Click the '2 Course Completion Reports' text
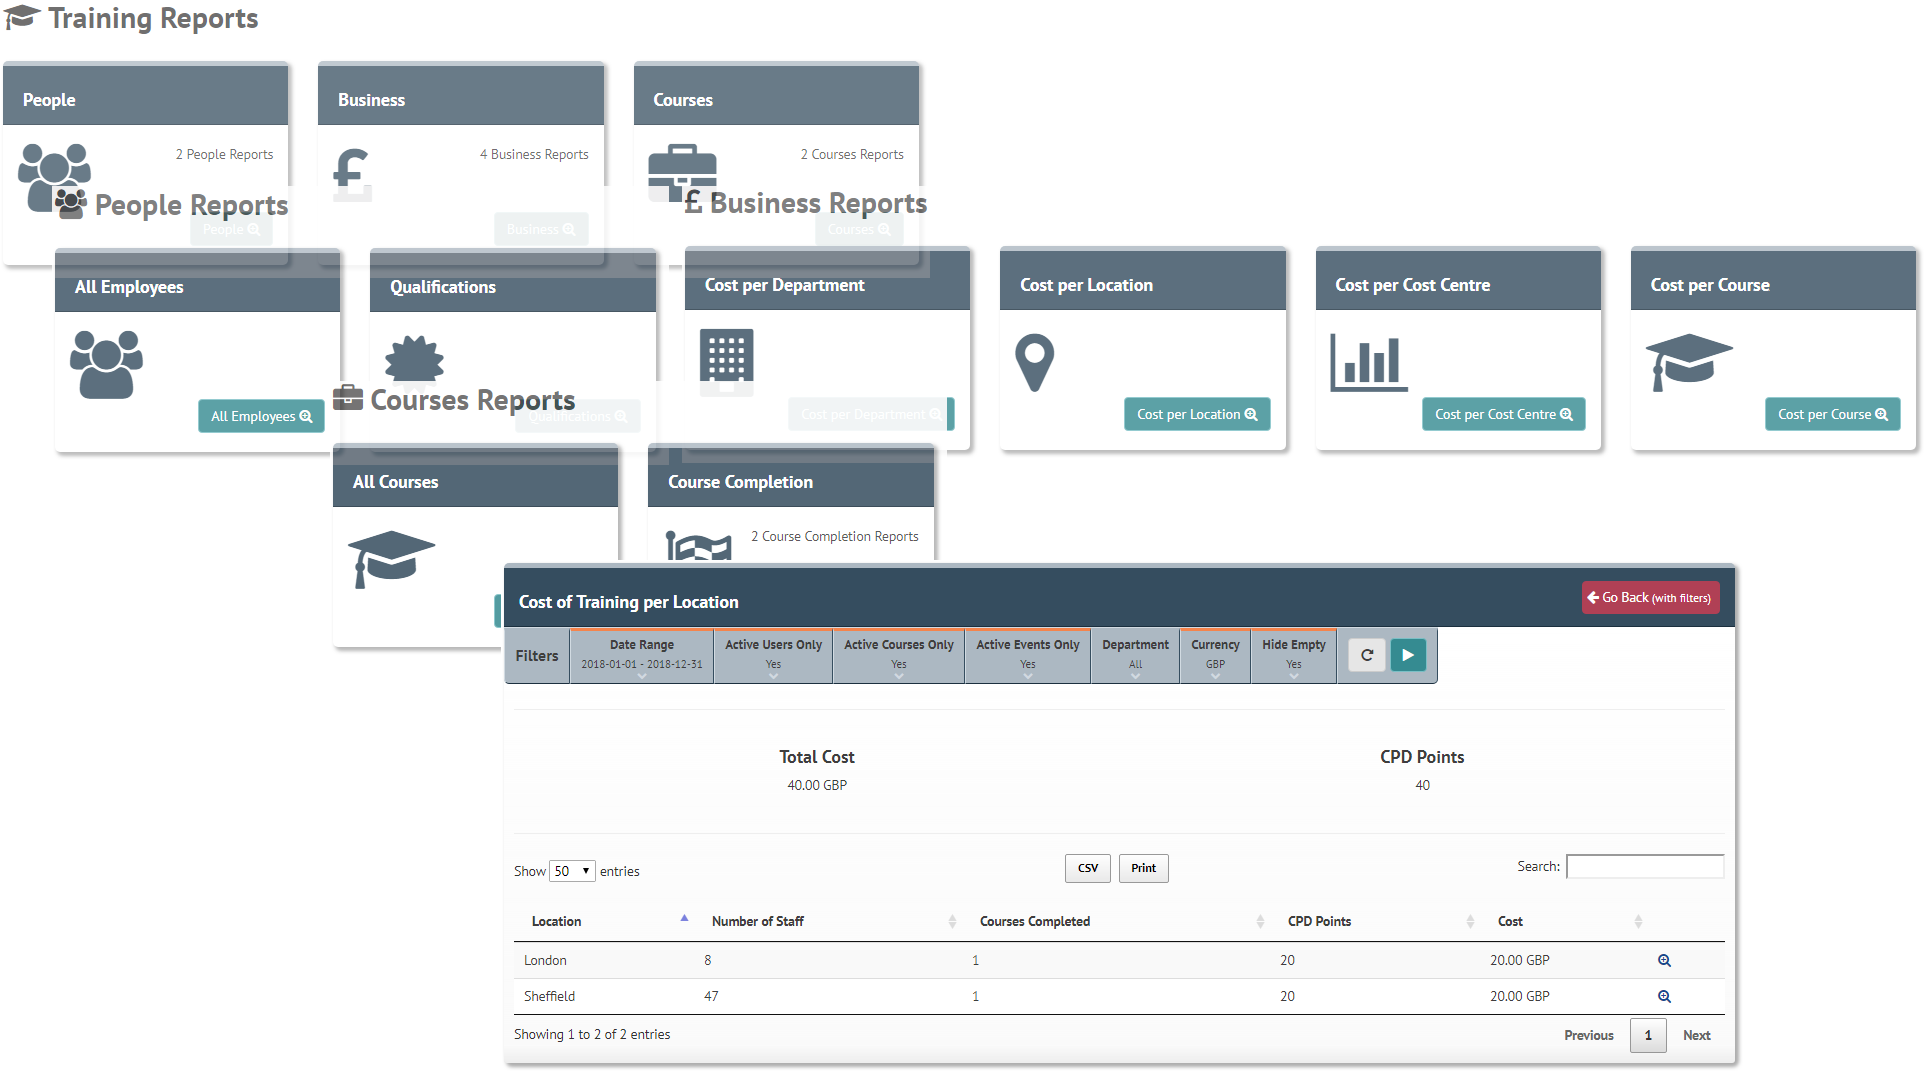The width and height of the screenshot is (1929, 1076). coord(835,536)
